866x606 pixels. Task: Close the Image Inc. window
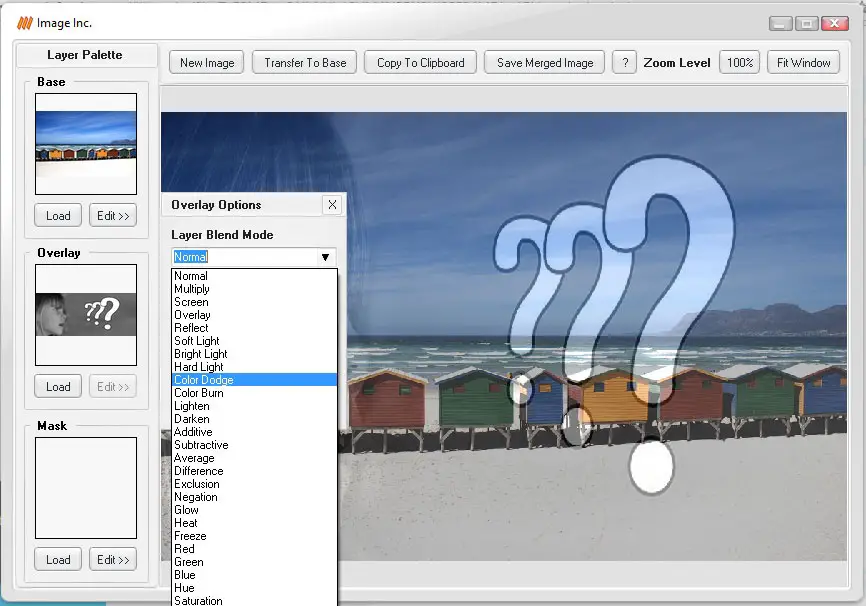point(835,23)
